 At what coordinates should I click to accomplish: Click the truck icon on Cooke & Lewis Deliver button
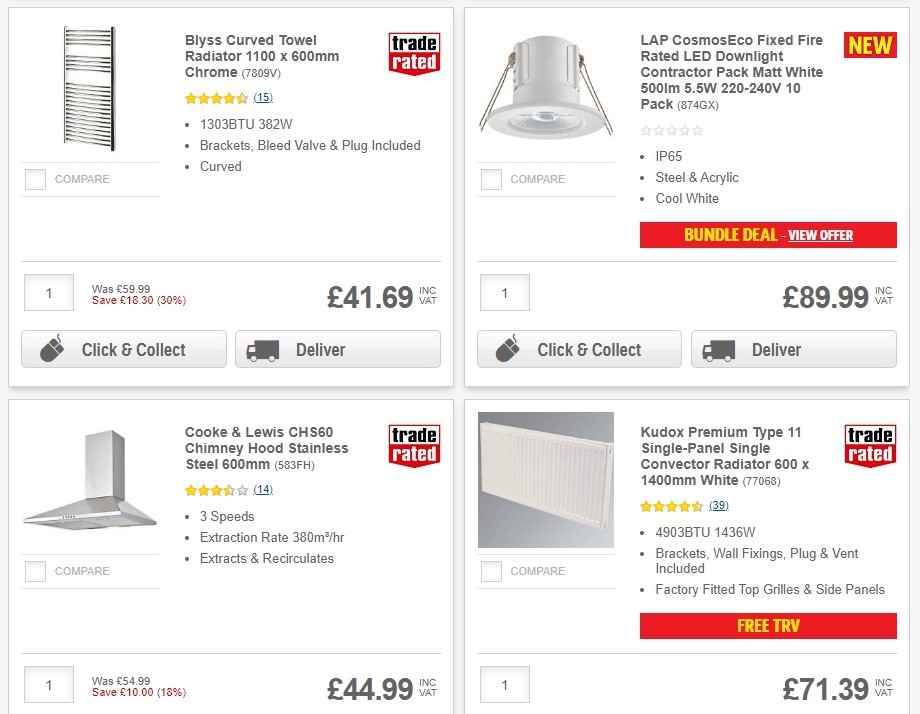262,712
